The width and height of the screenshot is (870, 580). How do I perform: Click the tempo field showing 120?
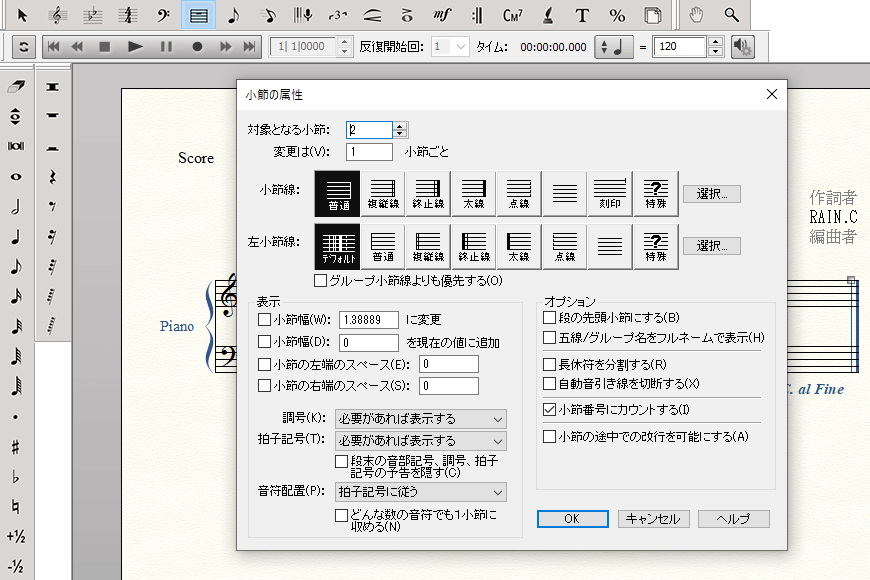[x=679, y=46]
